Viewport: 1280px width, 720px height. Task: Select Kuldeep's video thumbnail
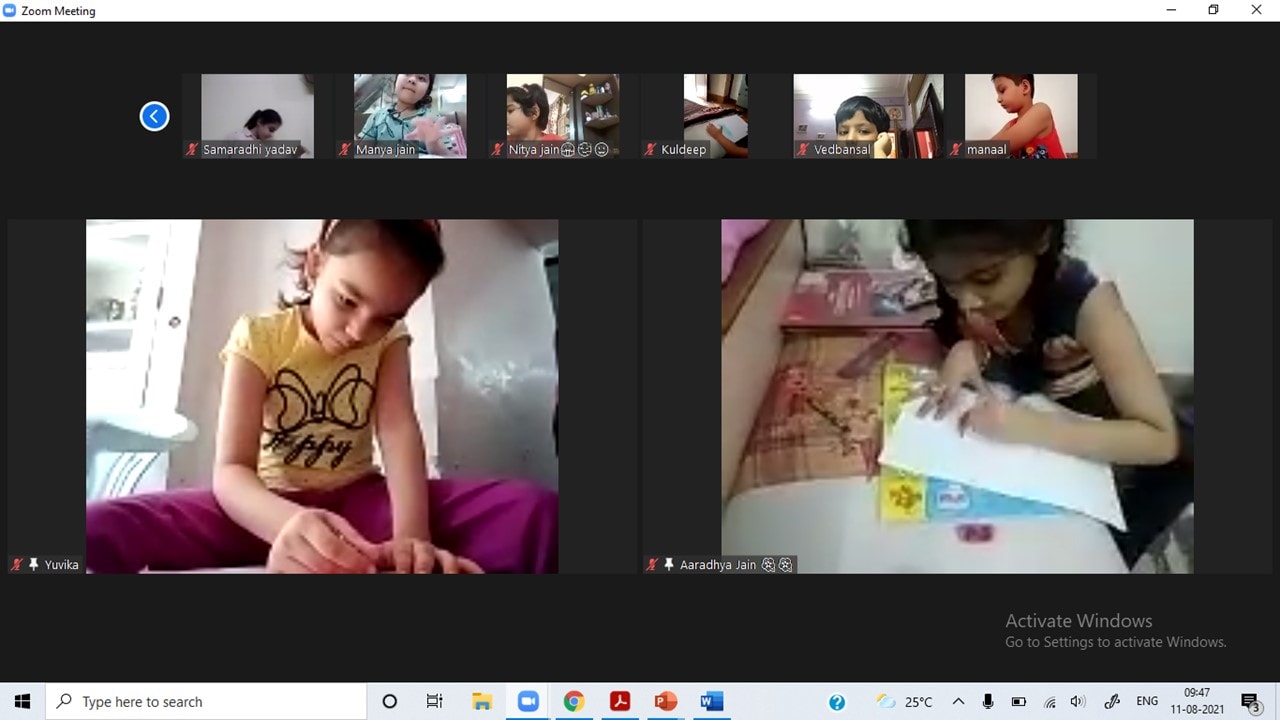coord(715,116)
